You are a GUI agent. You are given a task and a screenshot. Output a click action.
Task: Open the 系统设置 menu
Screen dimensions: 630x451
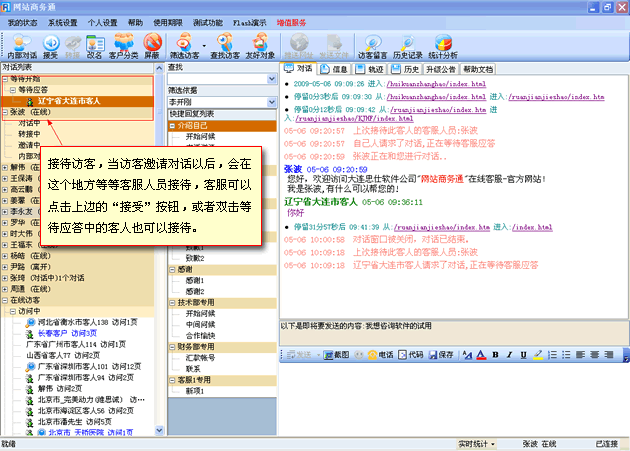(x=66, y=21)
